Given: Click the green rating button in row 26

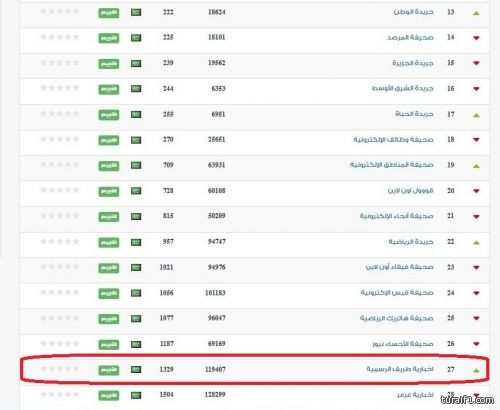Looking at the screenshot, I should [109, 344].
